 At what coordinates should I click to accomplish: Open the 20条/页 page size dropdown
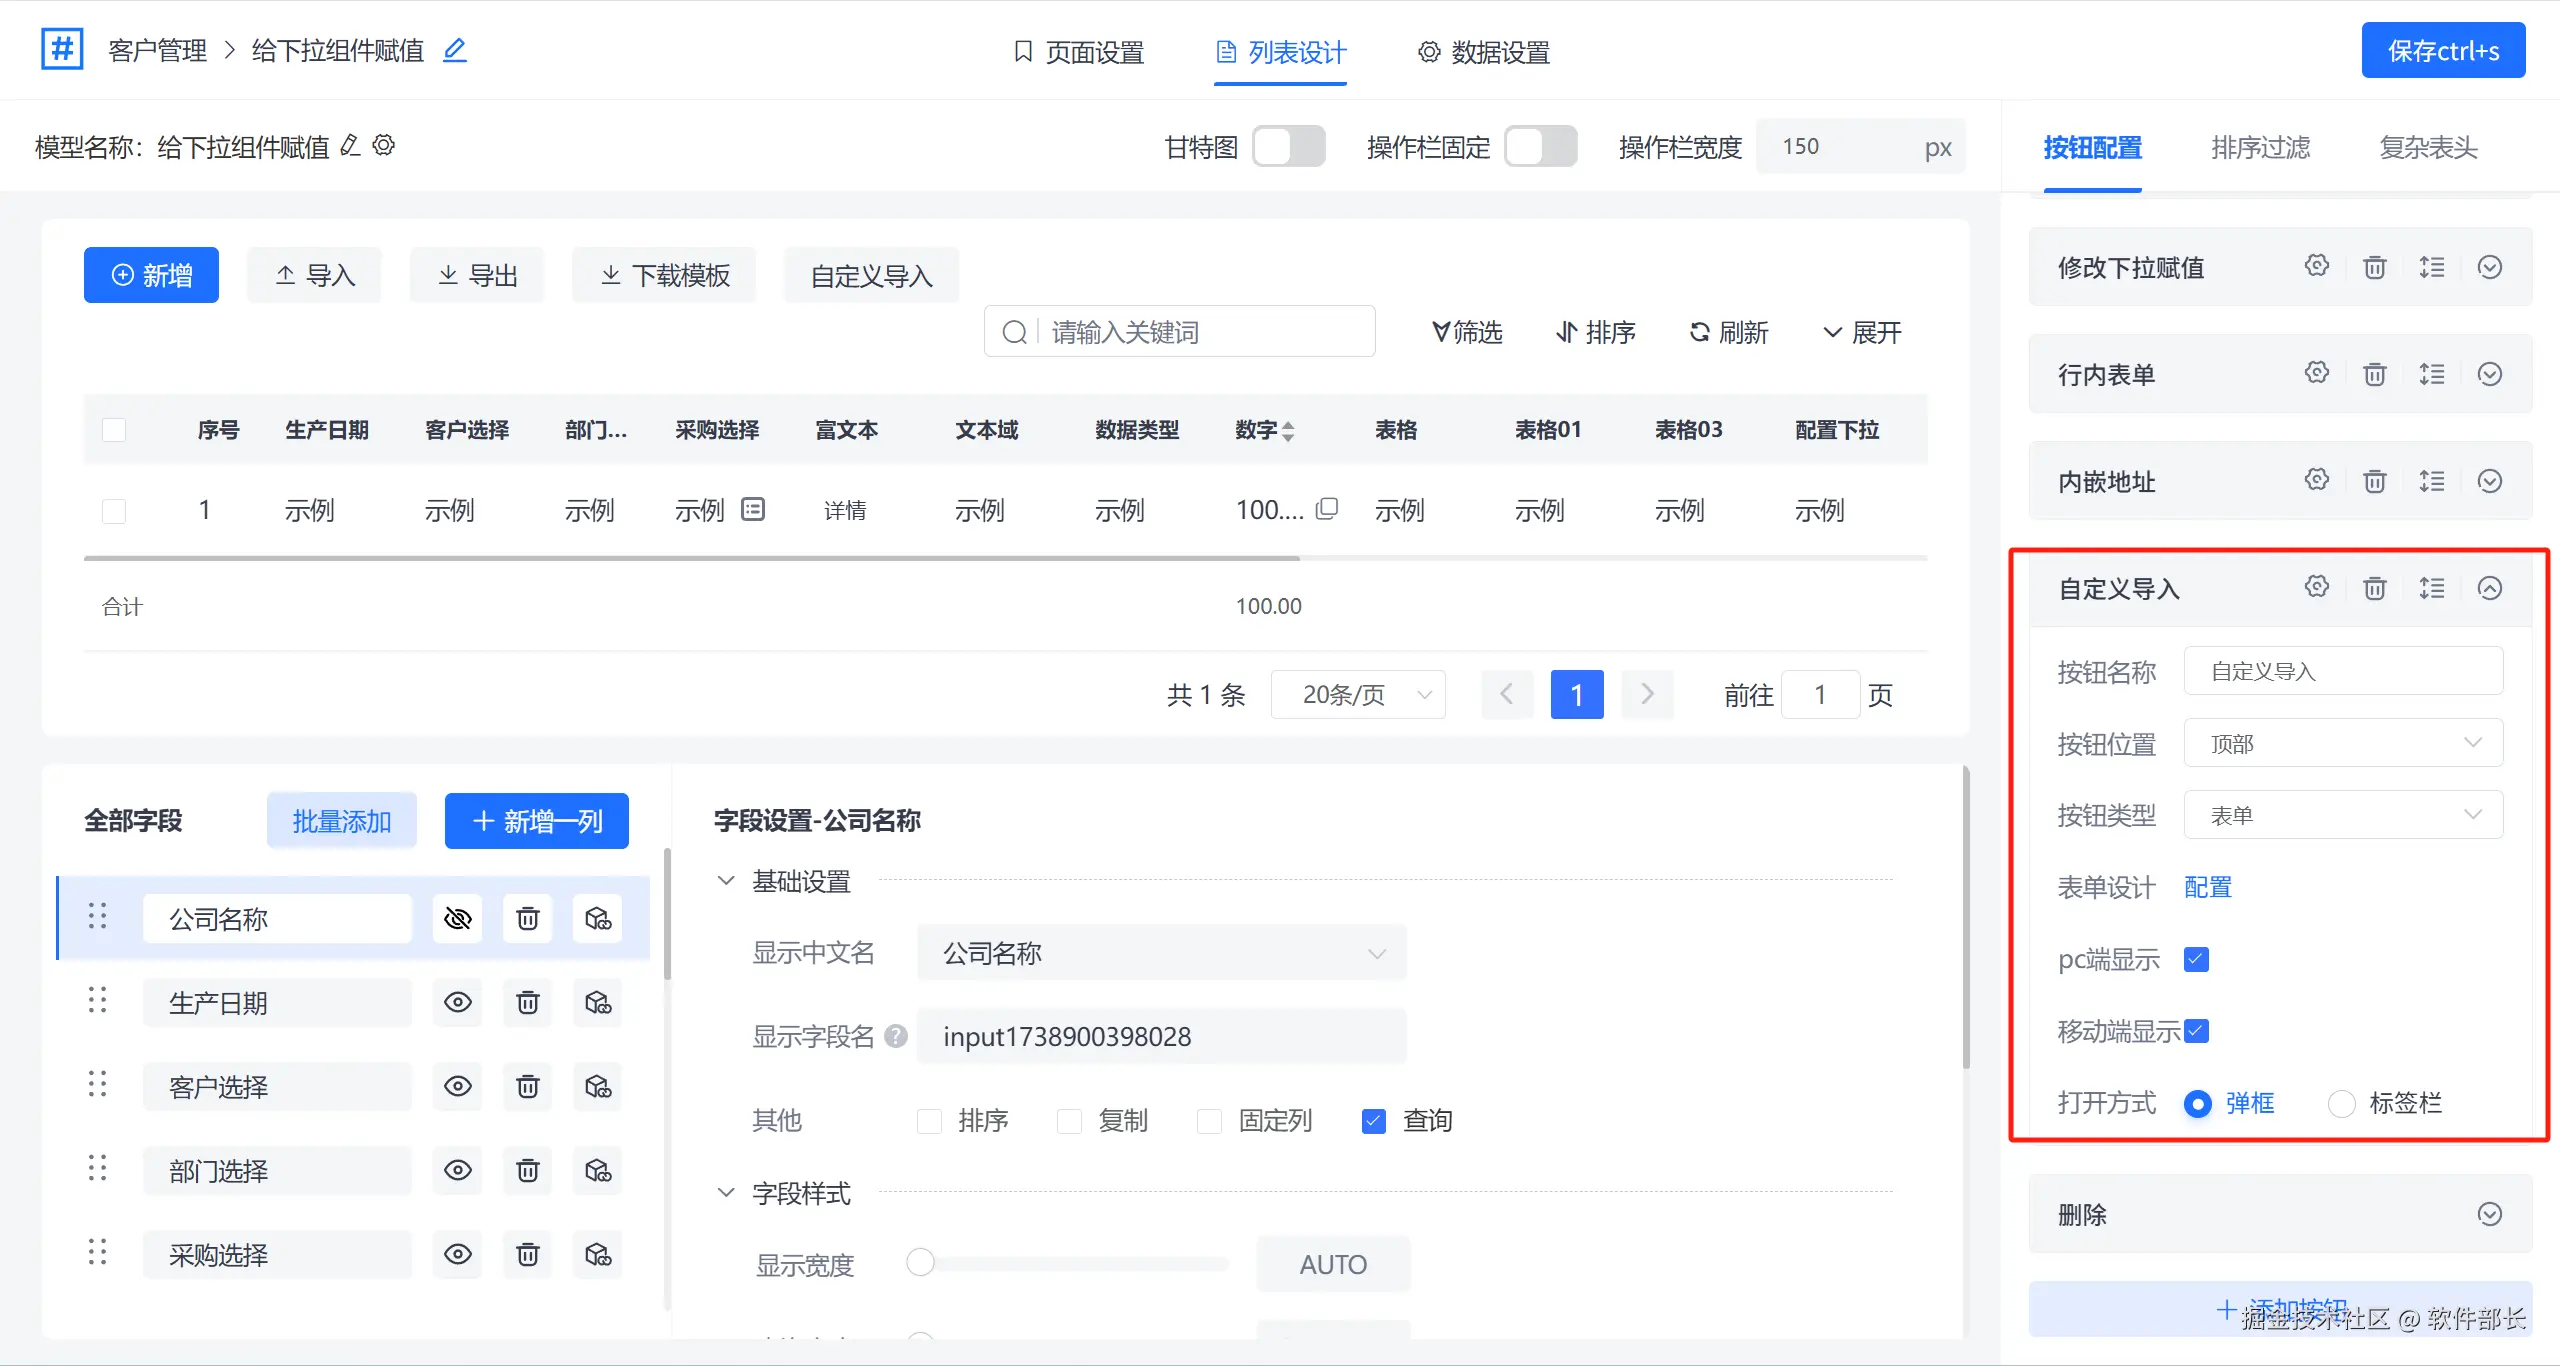pyautogui.click(x=1358, y=694)
